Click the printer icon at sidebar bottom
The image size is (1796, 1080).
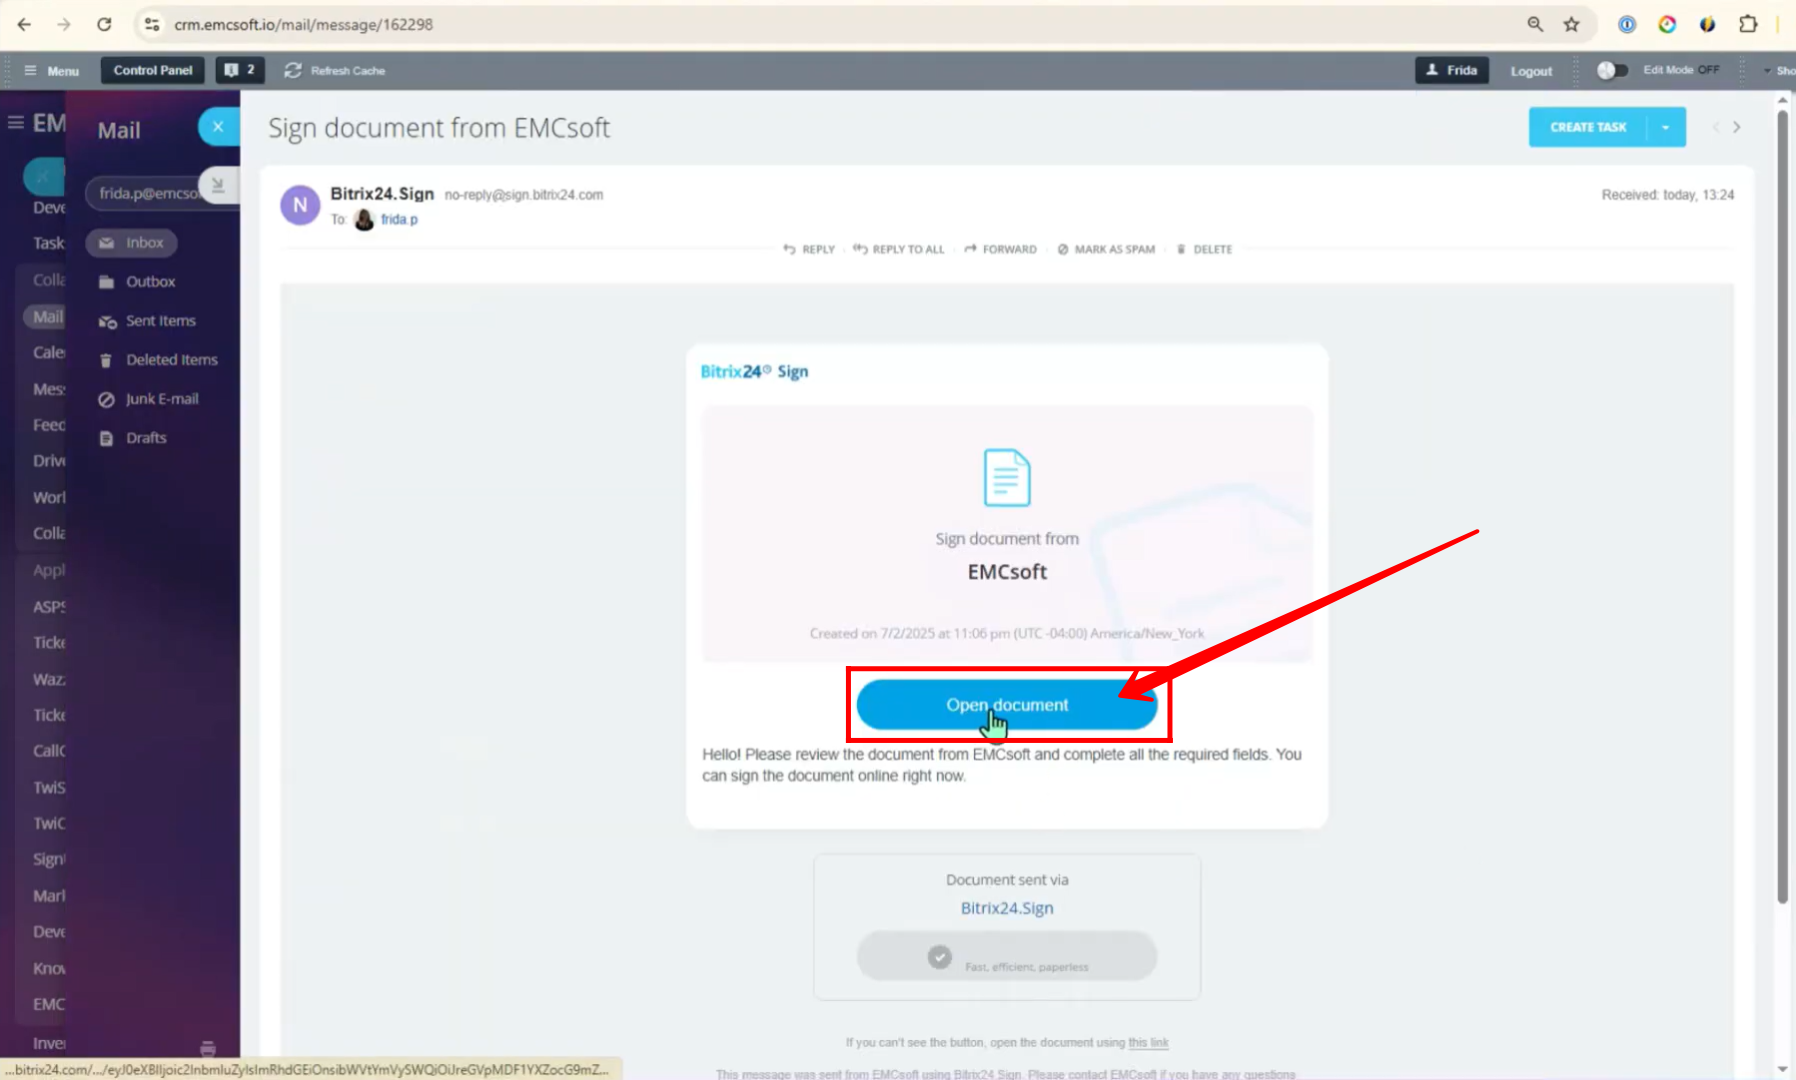pos(208,1048)
